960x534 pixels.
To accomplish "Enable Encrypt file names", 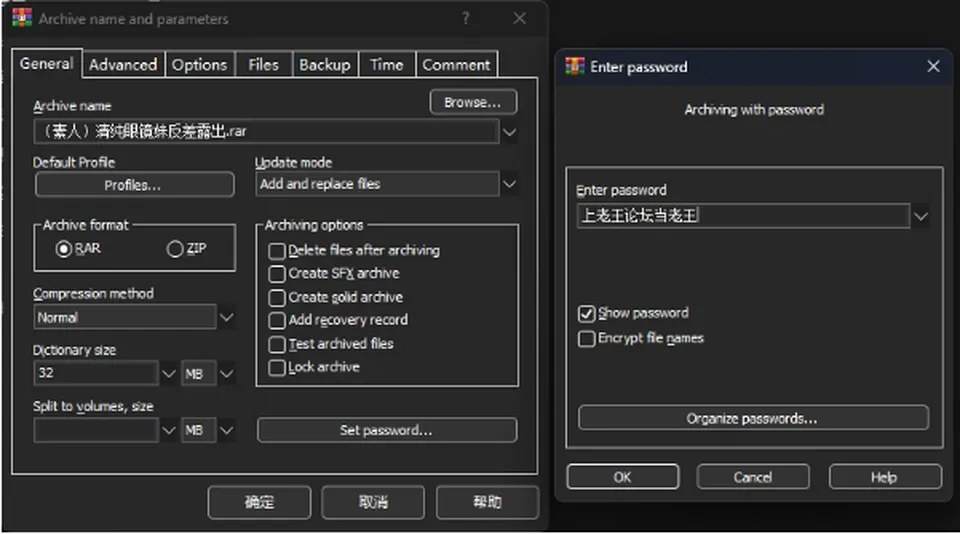I will [586, 339].
